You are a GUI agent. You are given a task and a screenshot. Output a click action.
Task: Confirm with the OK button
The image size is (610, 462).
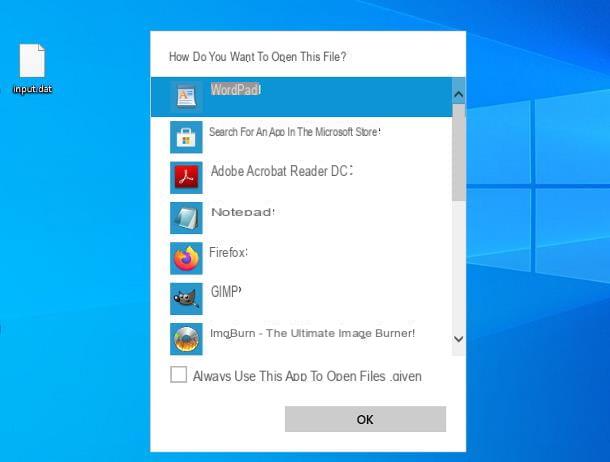click(x=365, y=419)
